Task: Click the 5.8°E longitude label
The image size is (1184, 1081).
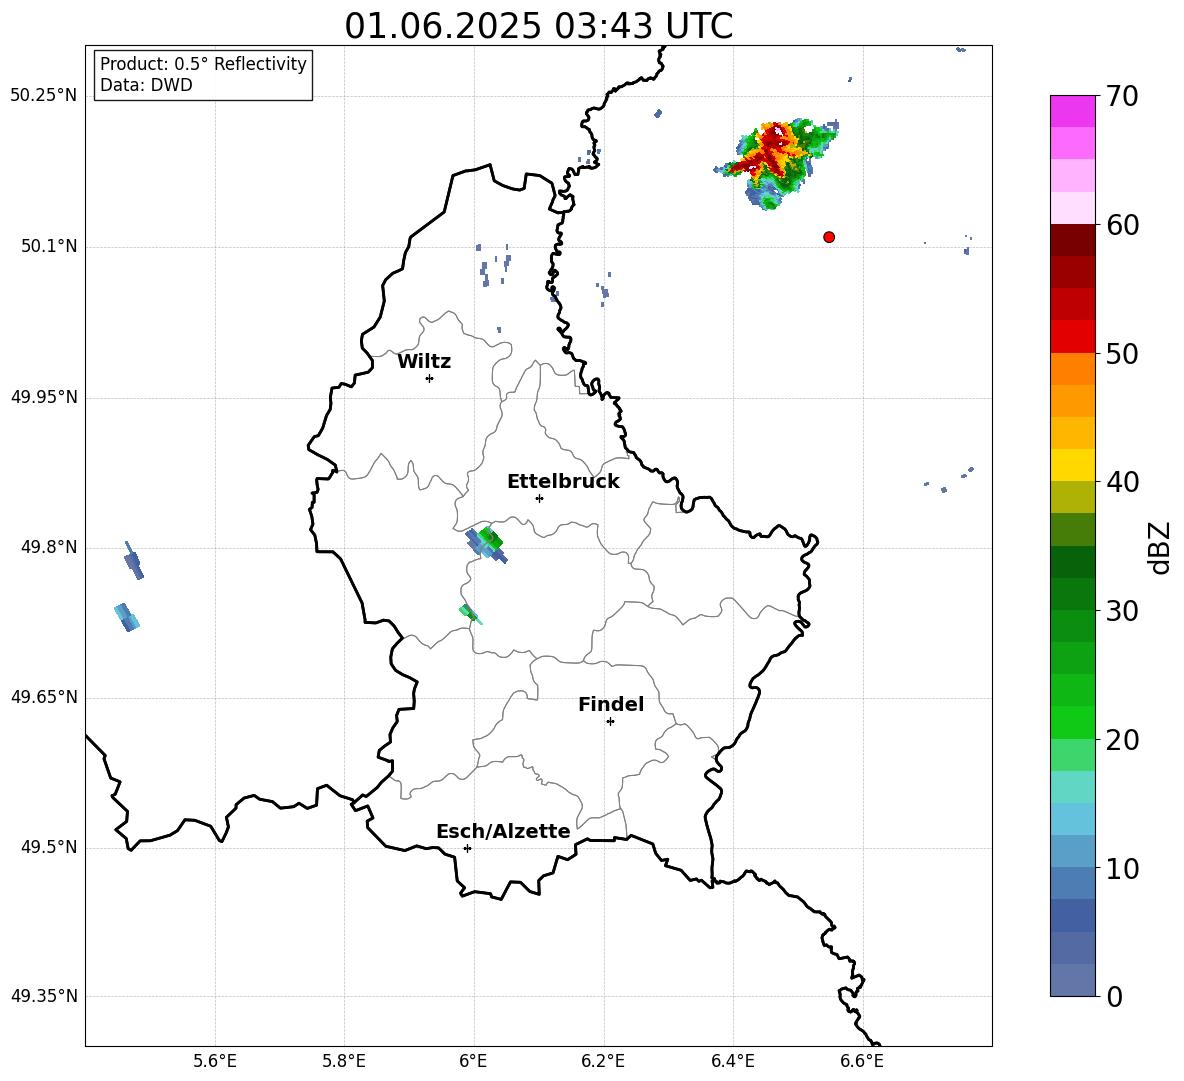Action: 344,1061
